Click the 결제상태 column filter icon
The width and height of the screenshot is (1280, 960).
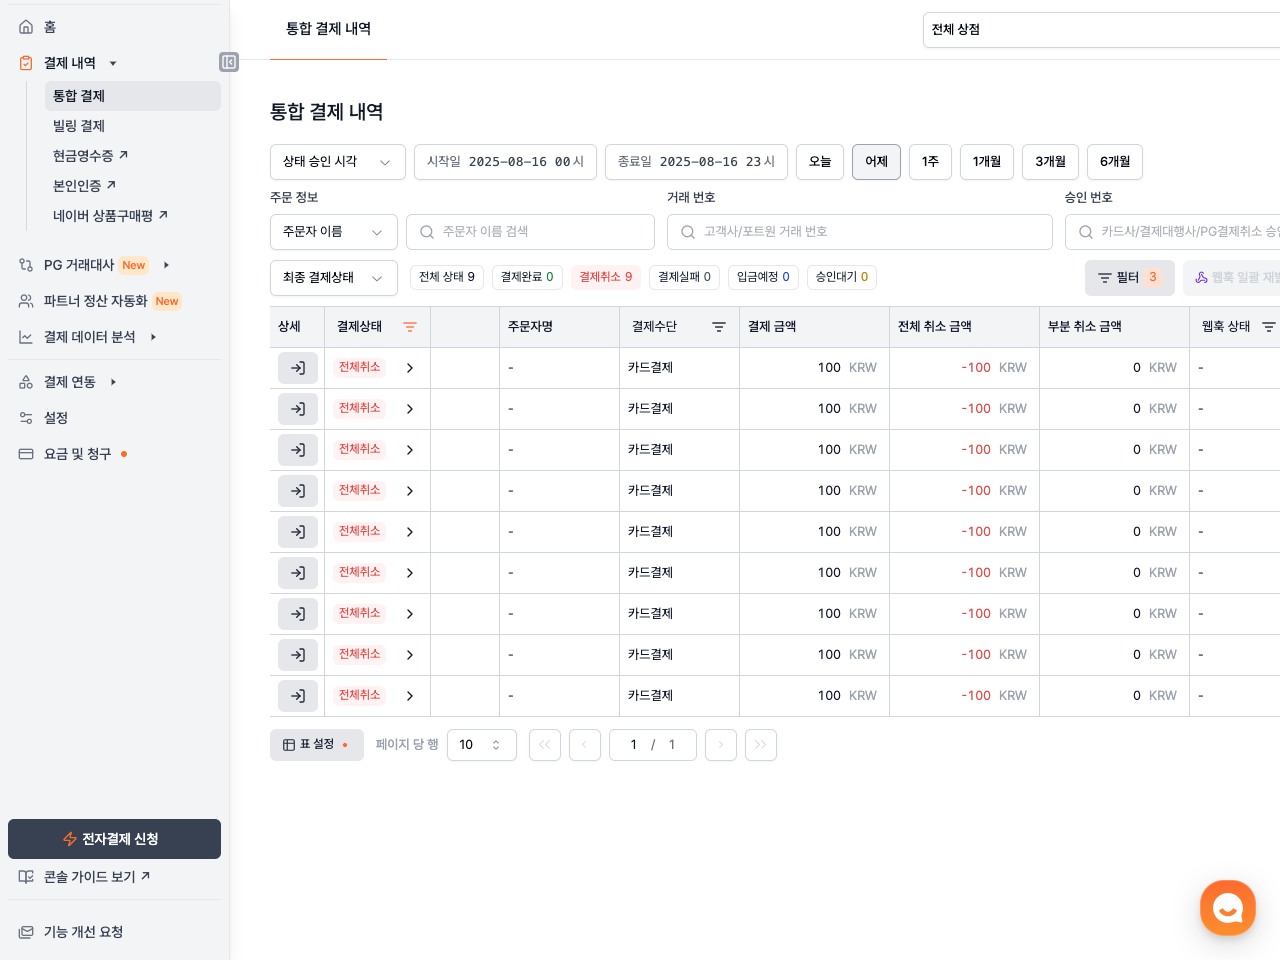tap(410, 327)
